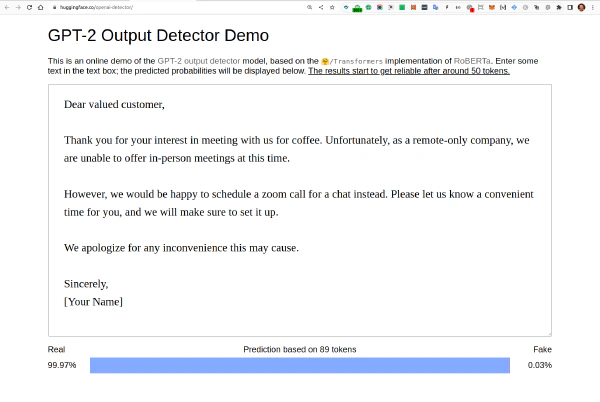This screenshot has height=402, width=600.
Task: Open the green globe extension
Action: pos(368,7)
